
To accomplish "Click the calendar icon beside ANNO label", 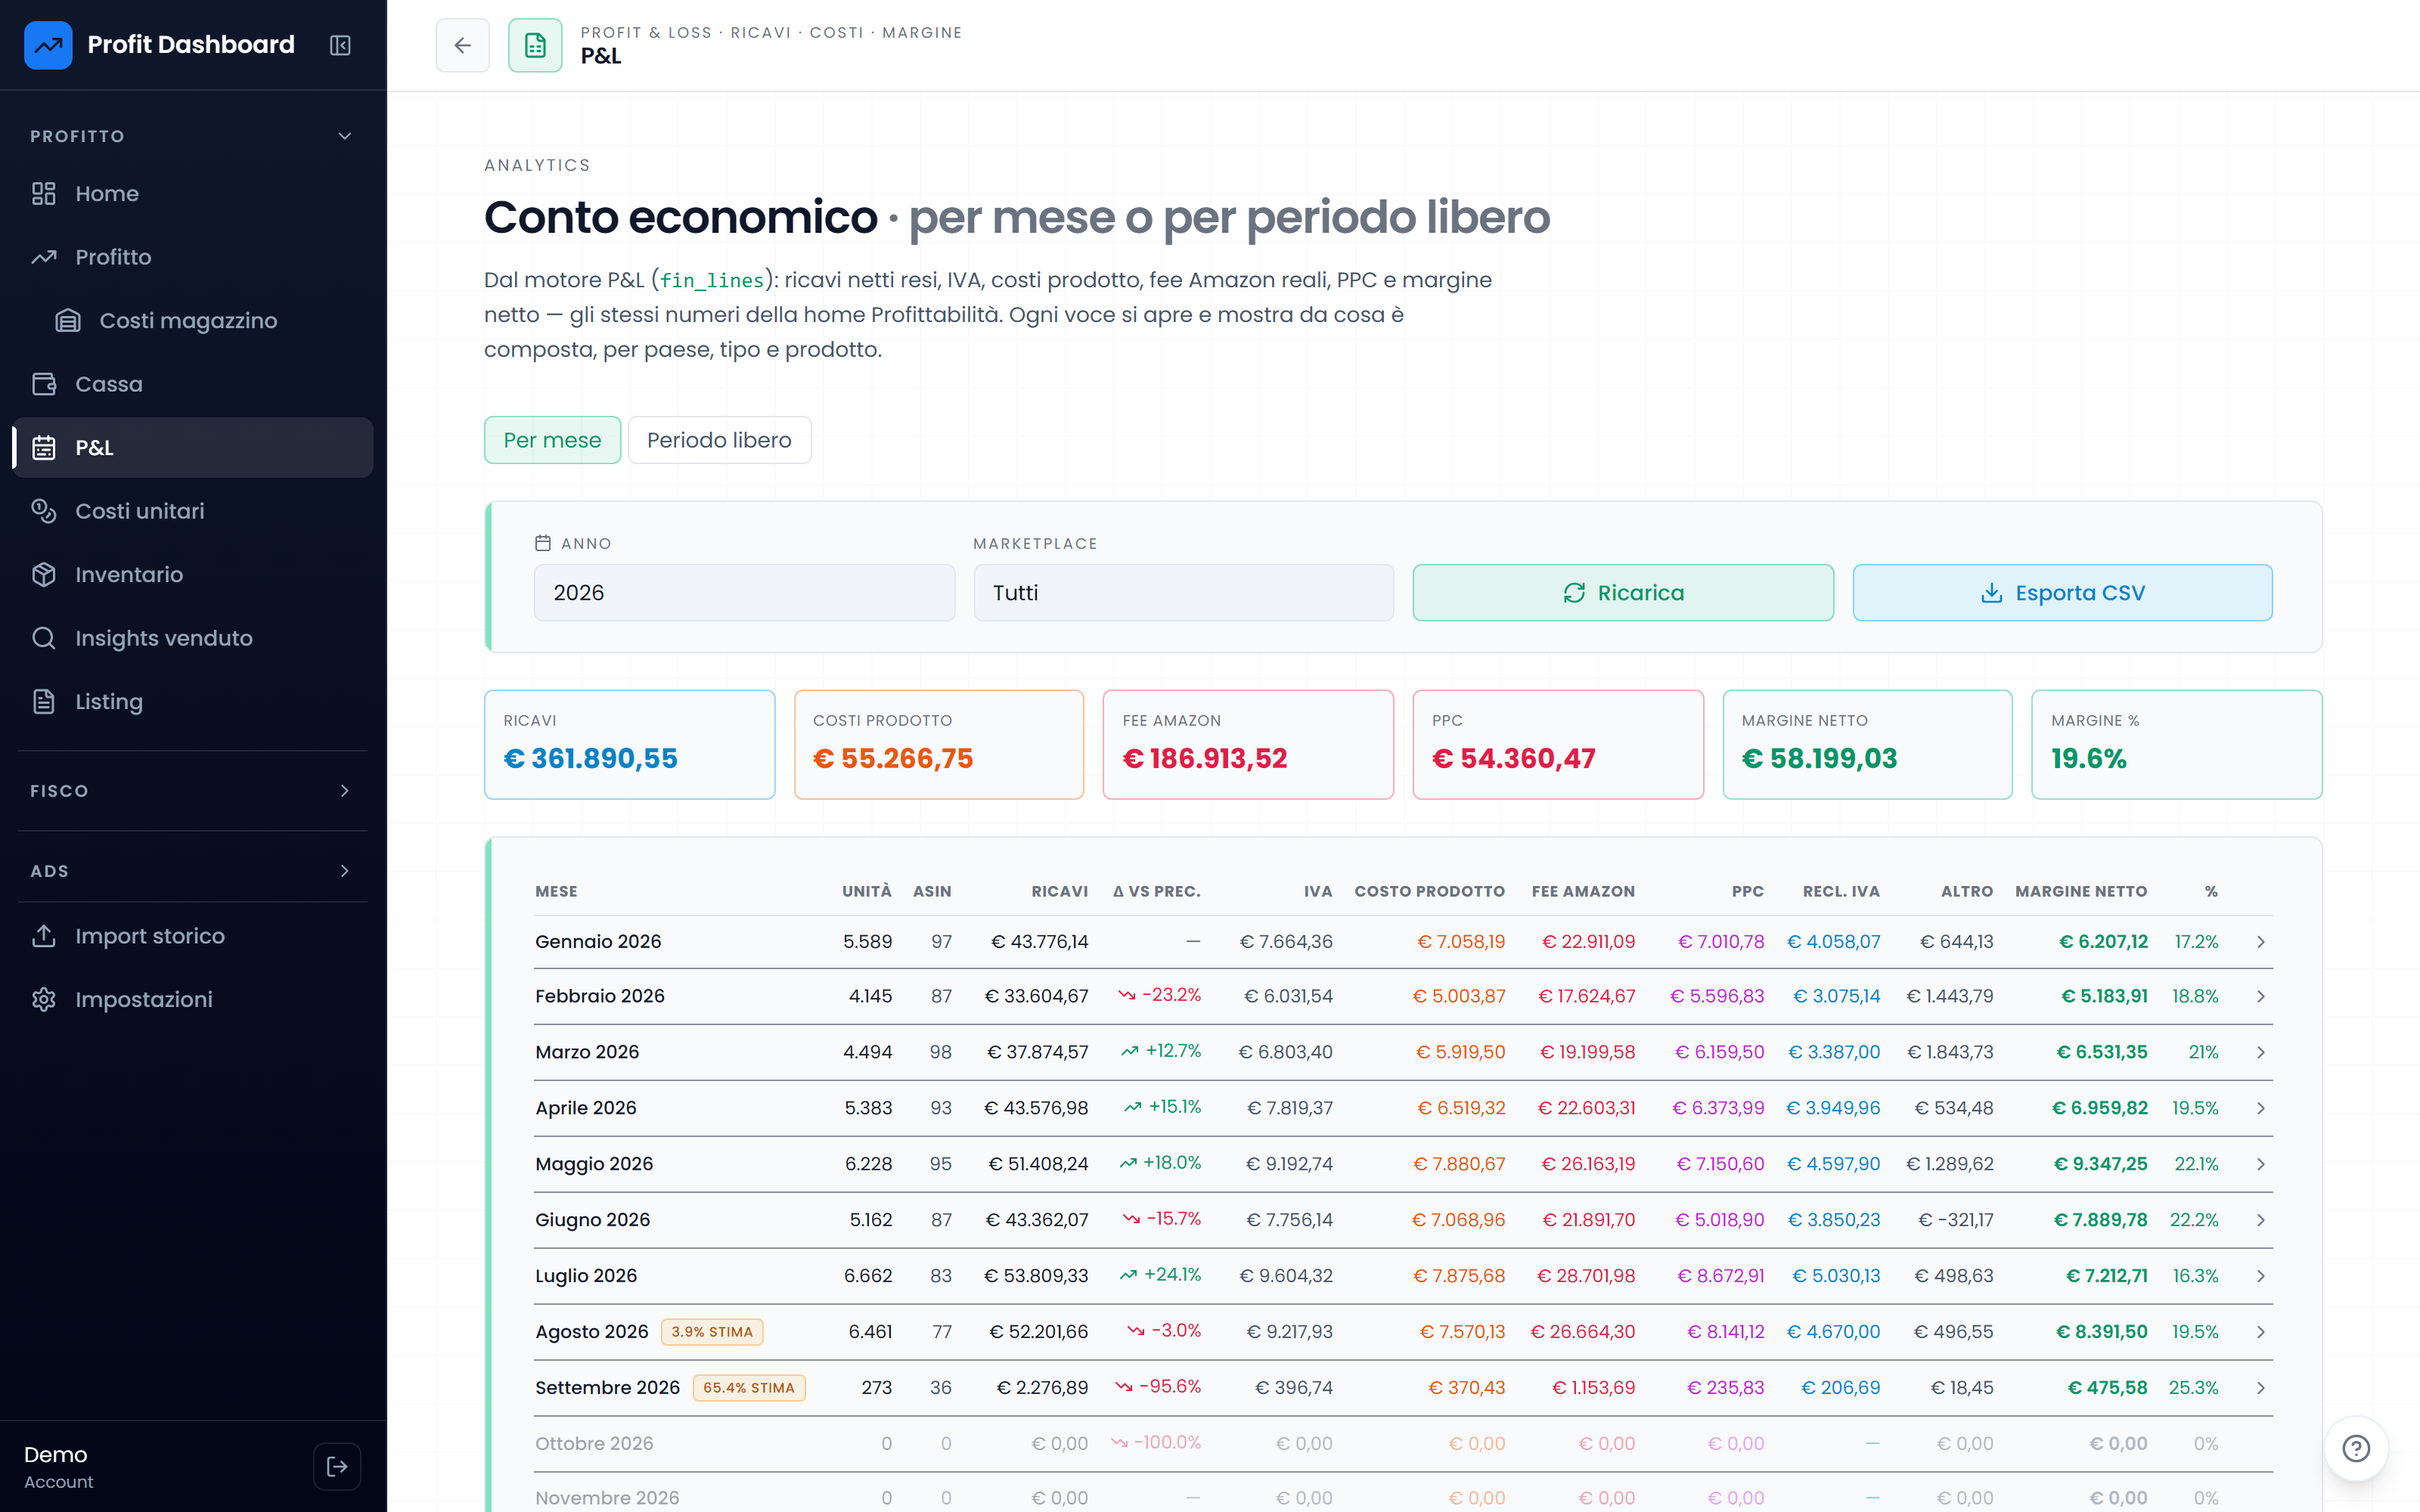I will 543,543.
